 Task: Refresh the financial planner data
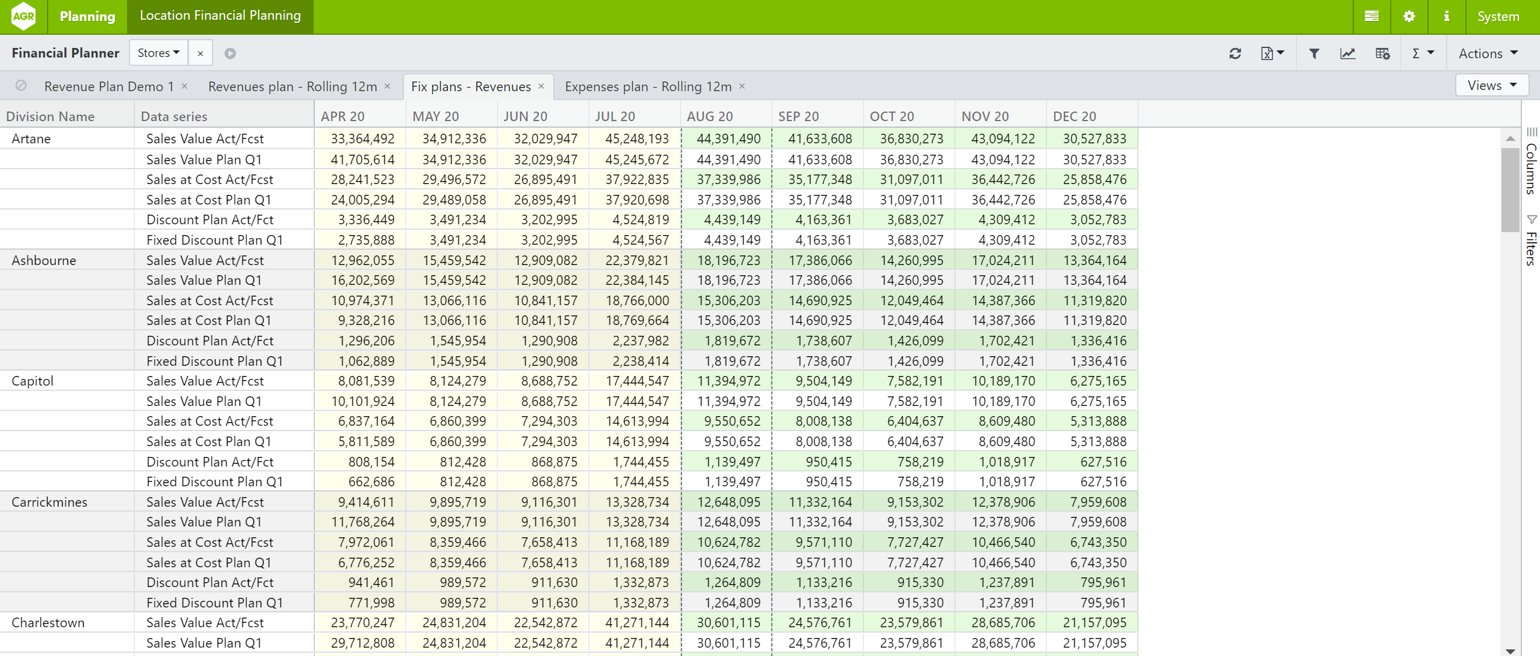coord(1235,54)
